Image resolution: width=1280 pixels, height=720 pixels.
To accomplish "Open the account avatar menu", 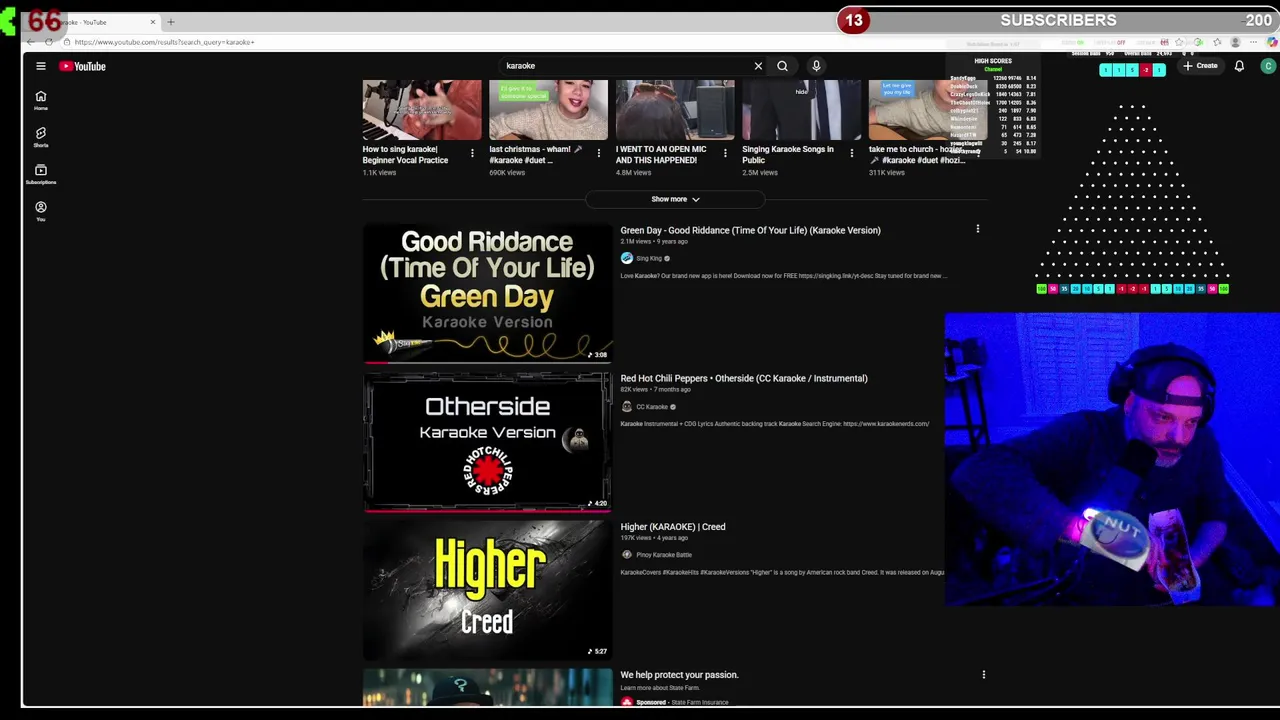I will (x=1268, y=66).
